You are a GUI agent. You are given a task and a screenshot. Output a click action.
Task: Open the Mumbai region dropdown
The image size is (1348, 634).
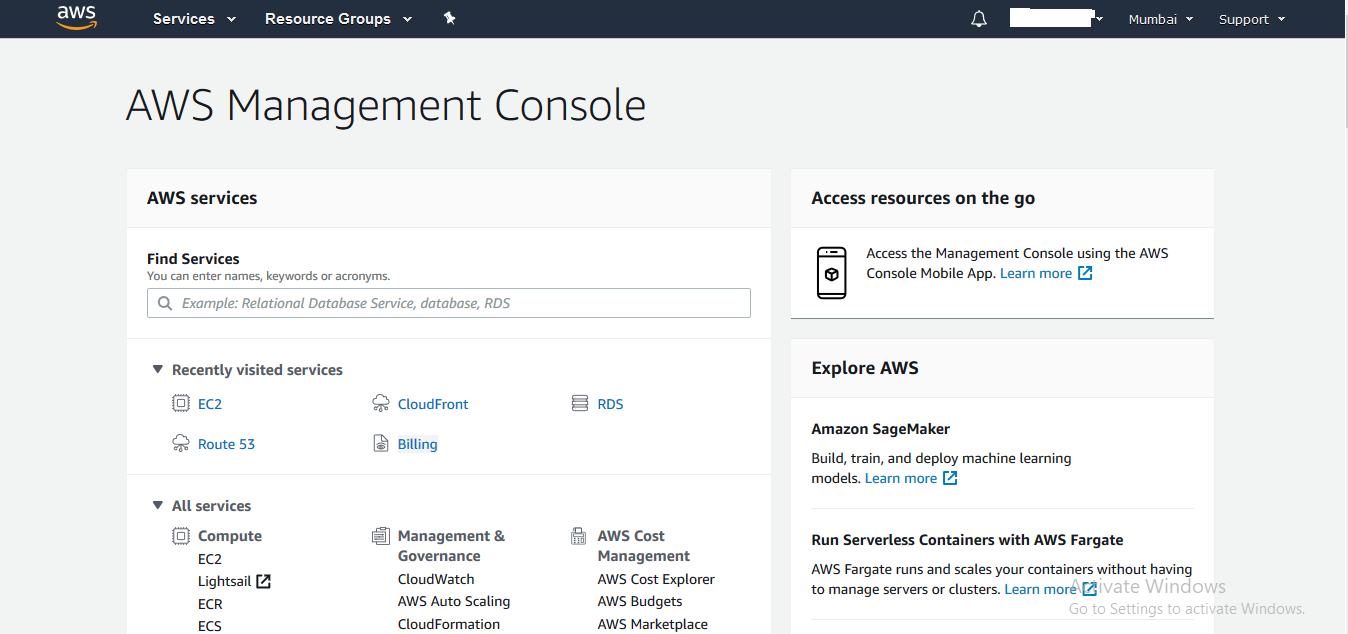coord(1160,19)
